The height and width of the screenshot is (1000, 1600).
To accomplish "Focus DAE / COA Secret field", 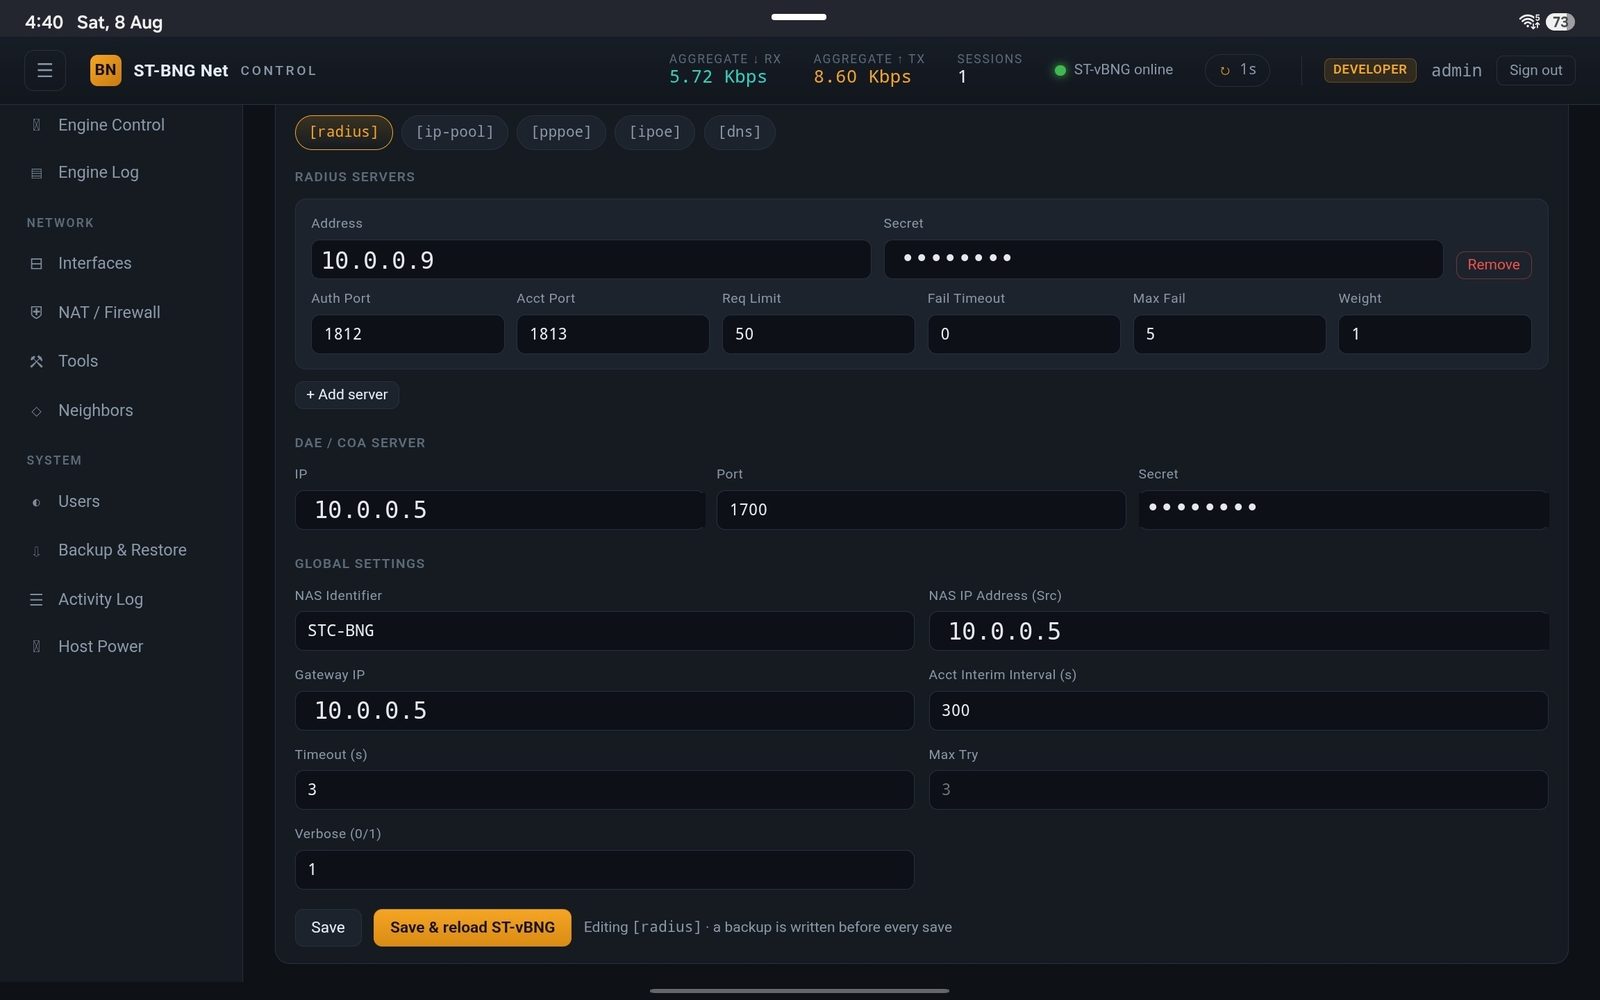I will (x=1343, y=510).
